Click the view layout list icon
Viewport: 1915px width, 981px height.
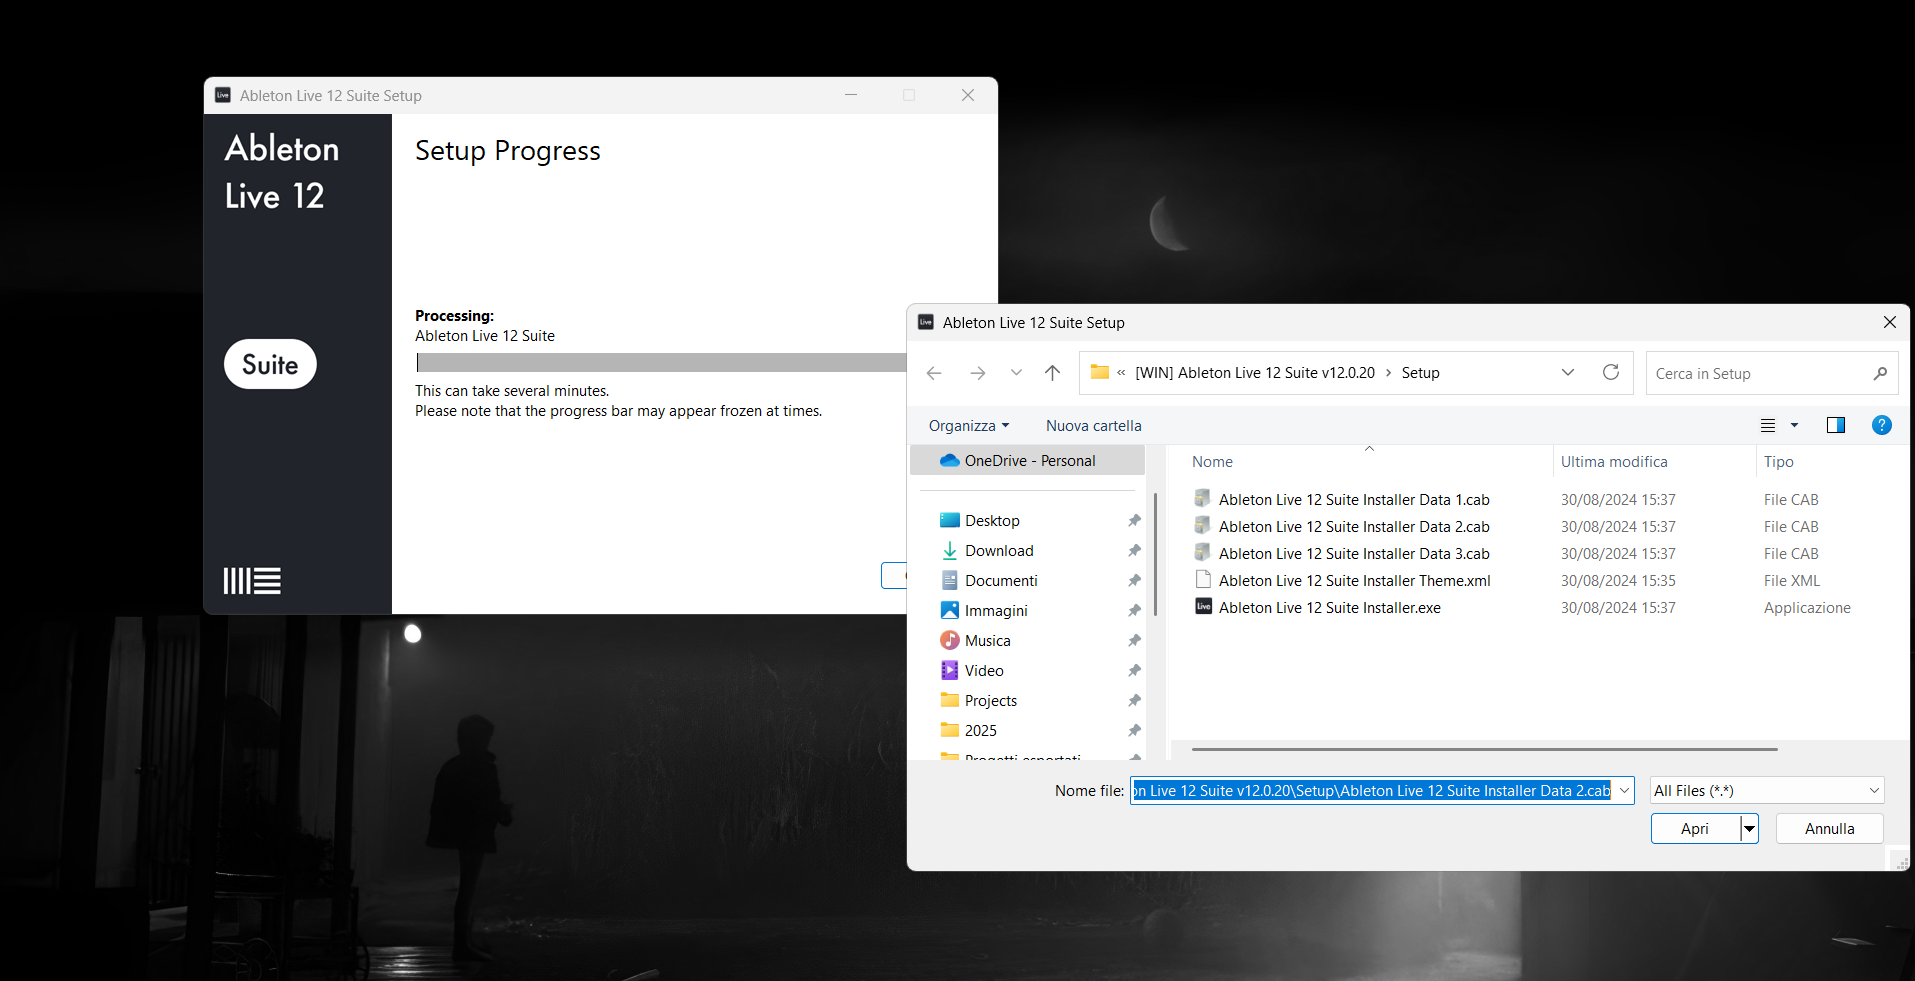[1768, 425]
